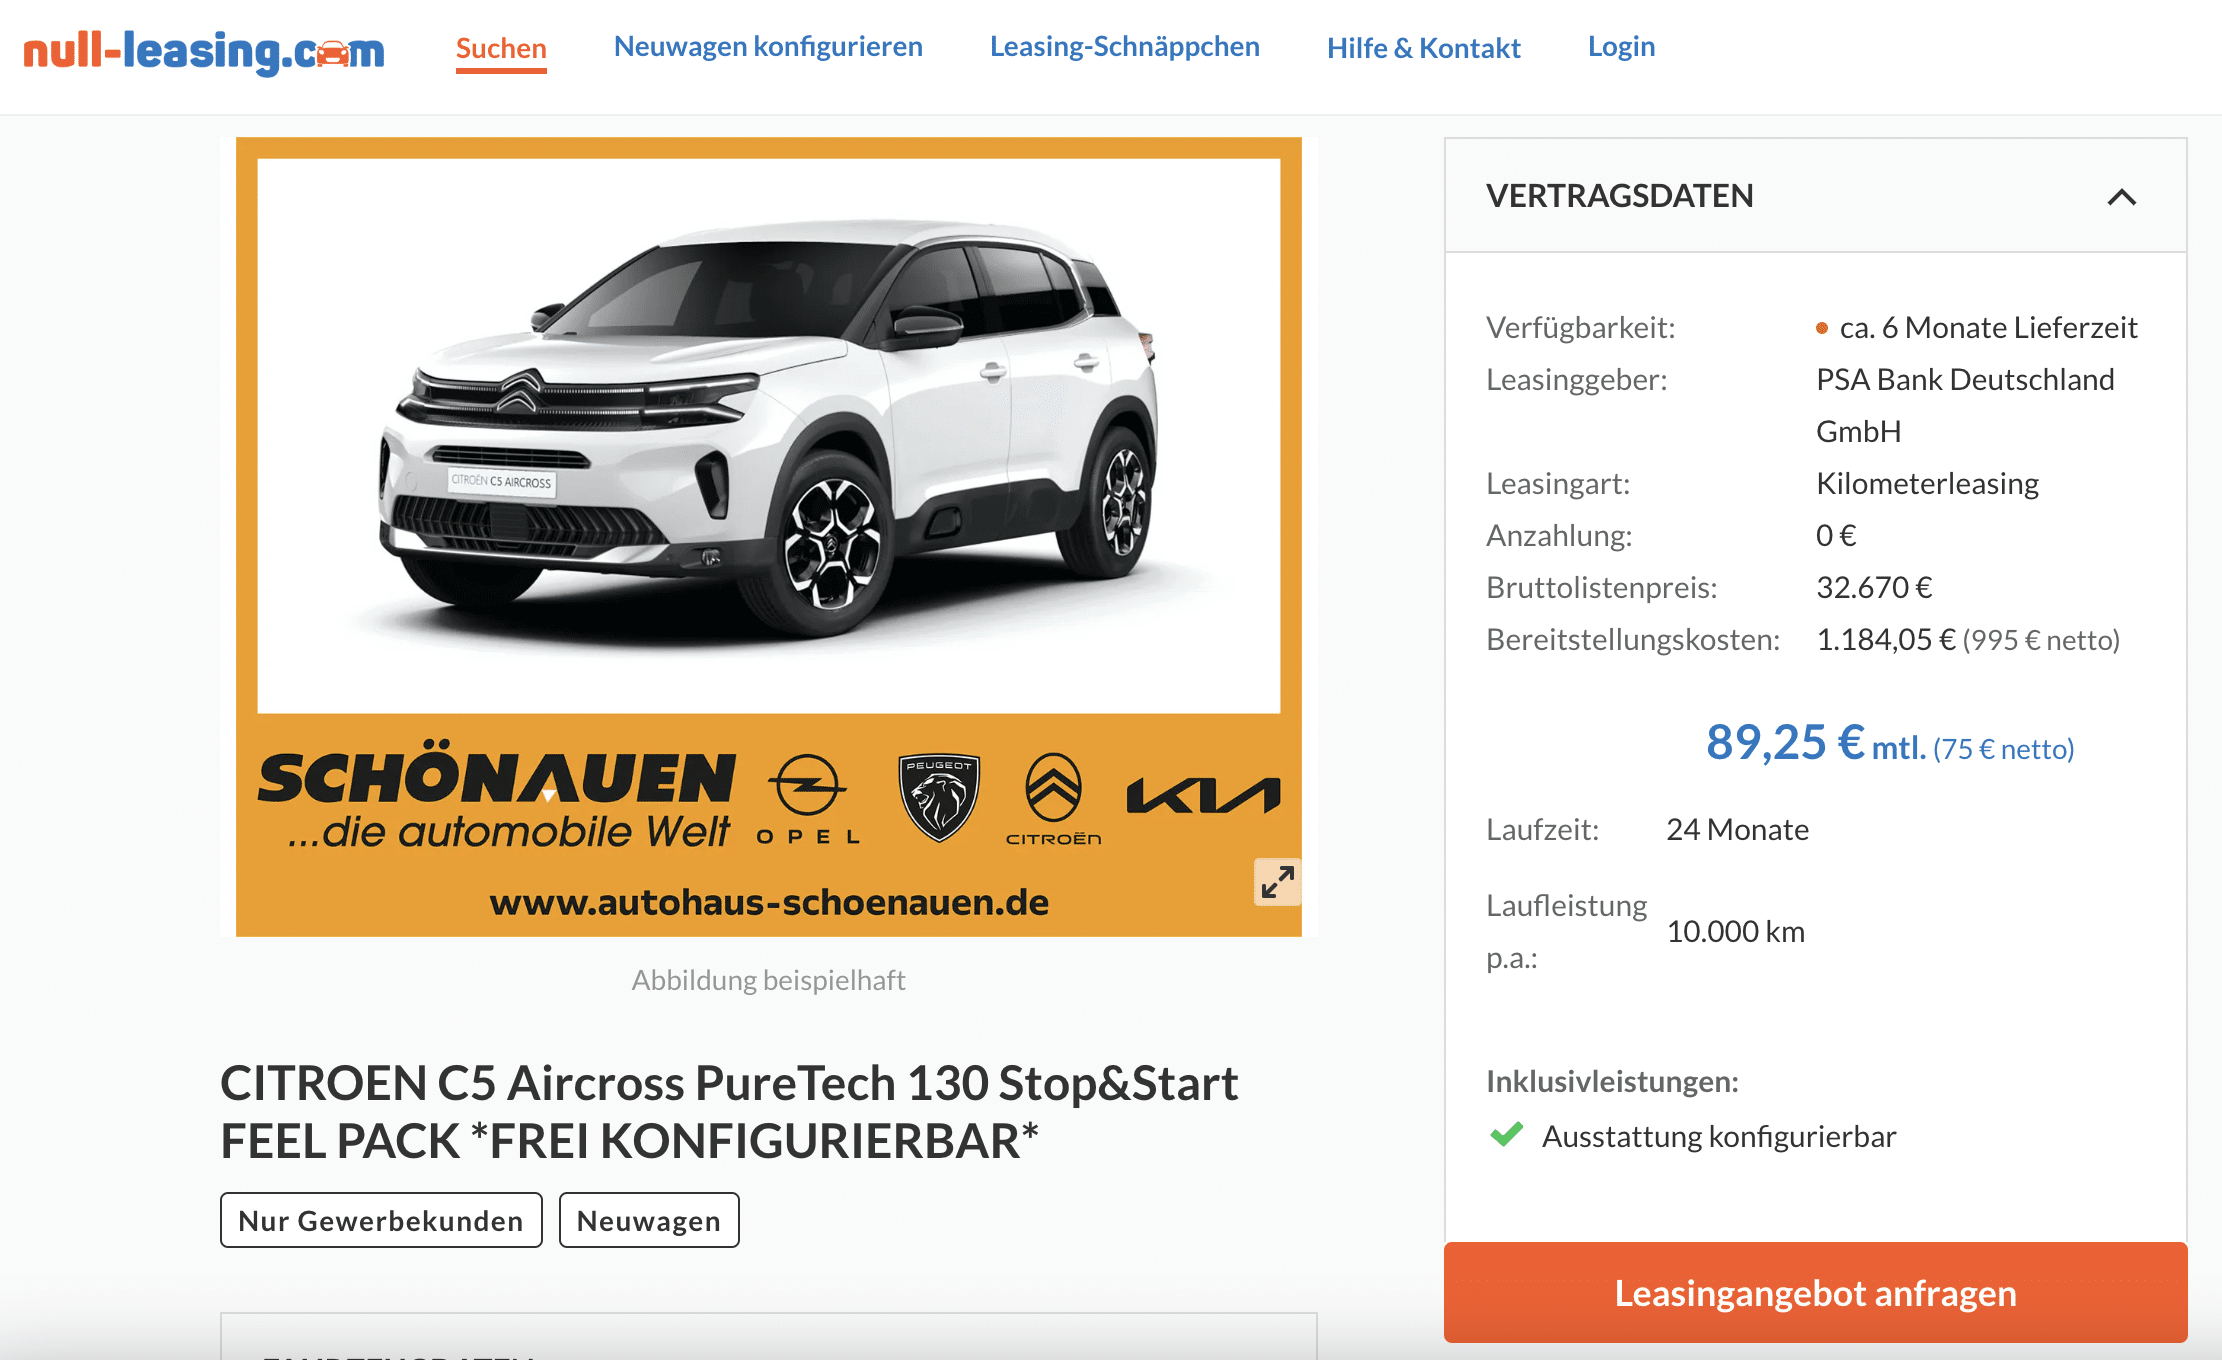Request offer via Leasingangebot anfragen button
Screen dimensions: 2222x1360
pyautogui.click(x=1815, y=1292)
